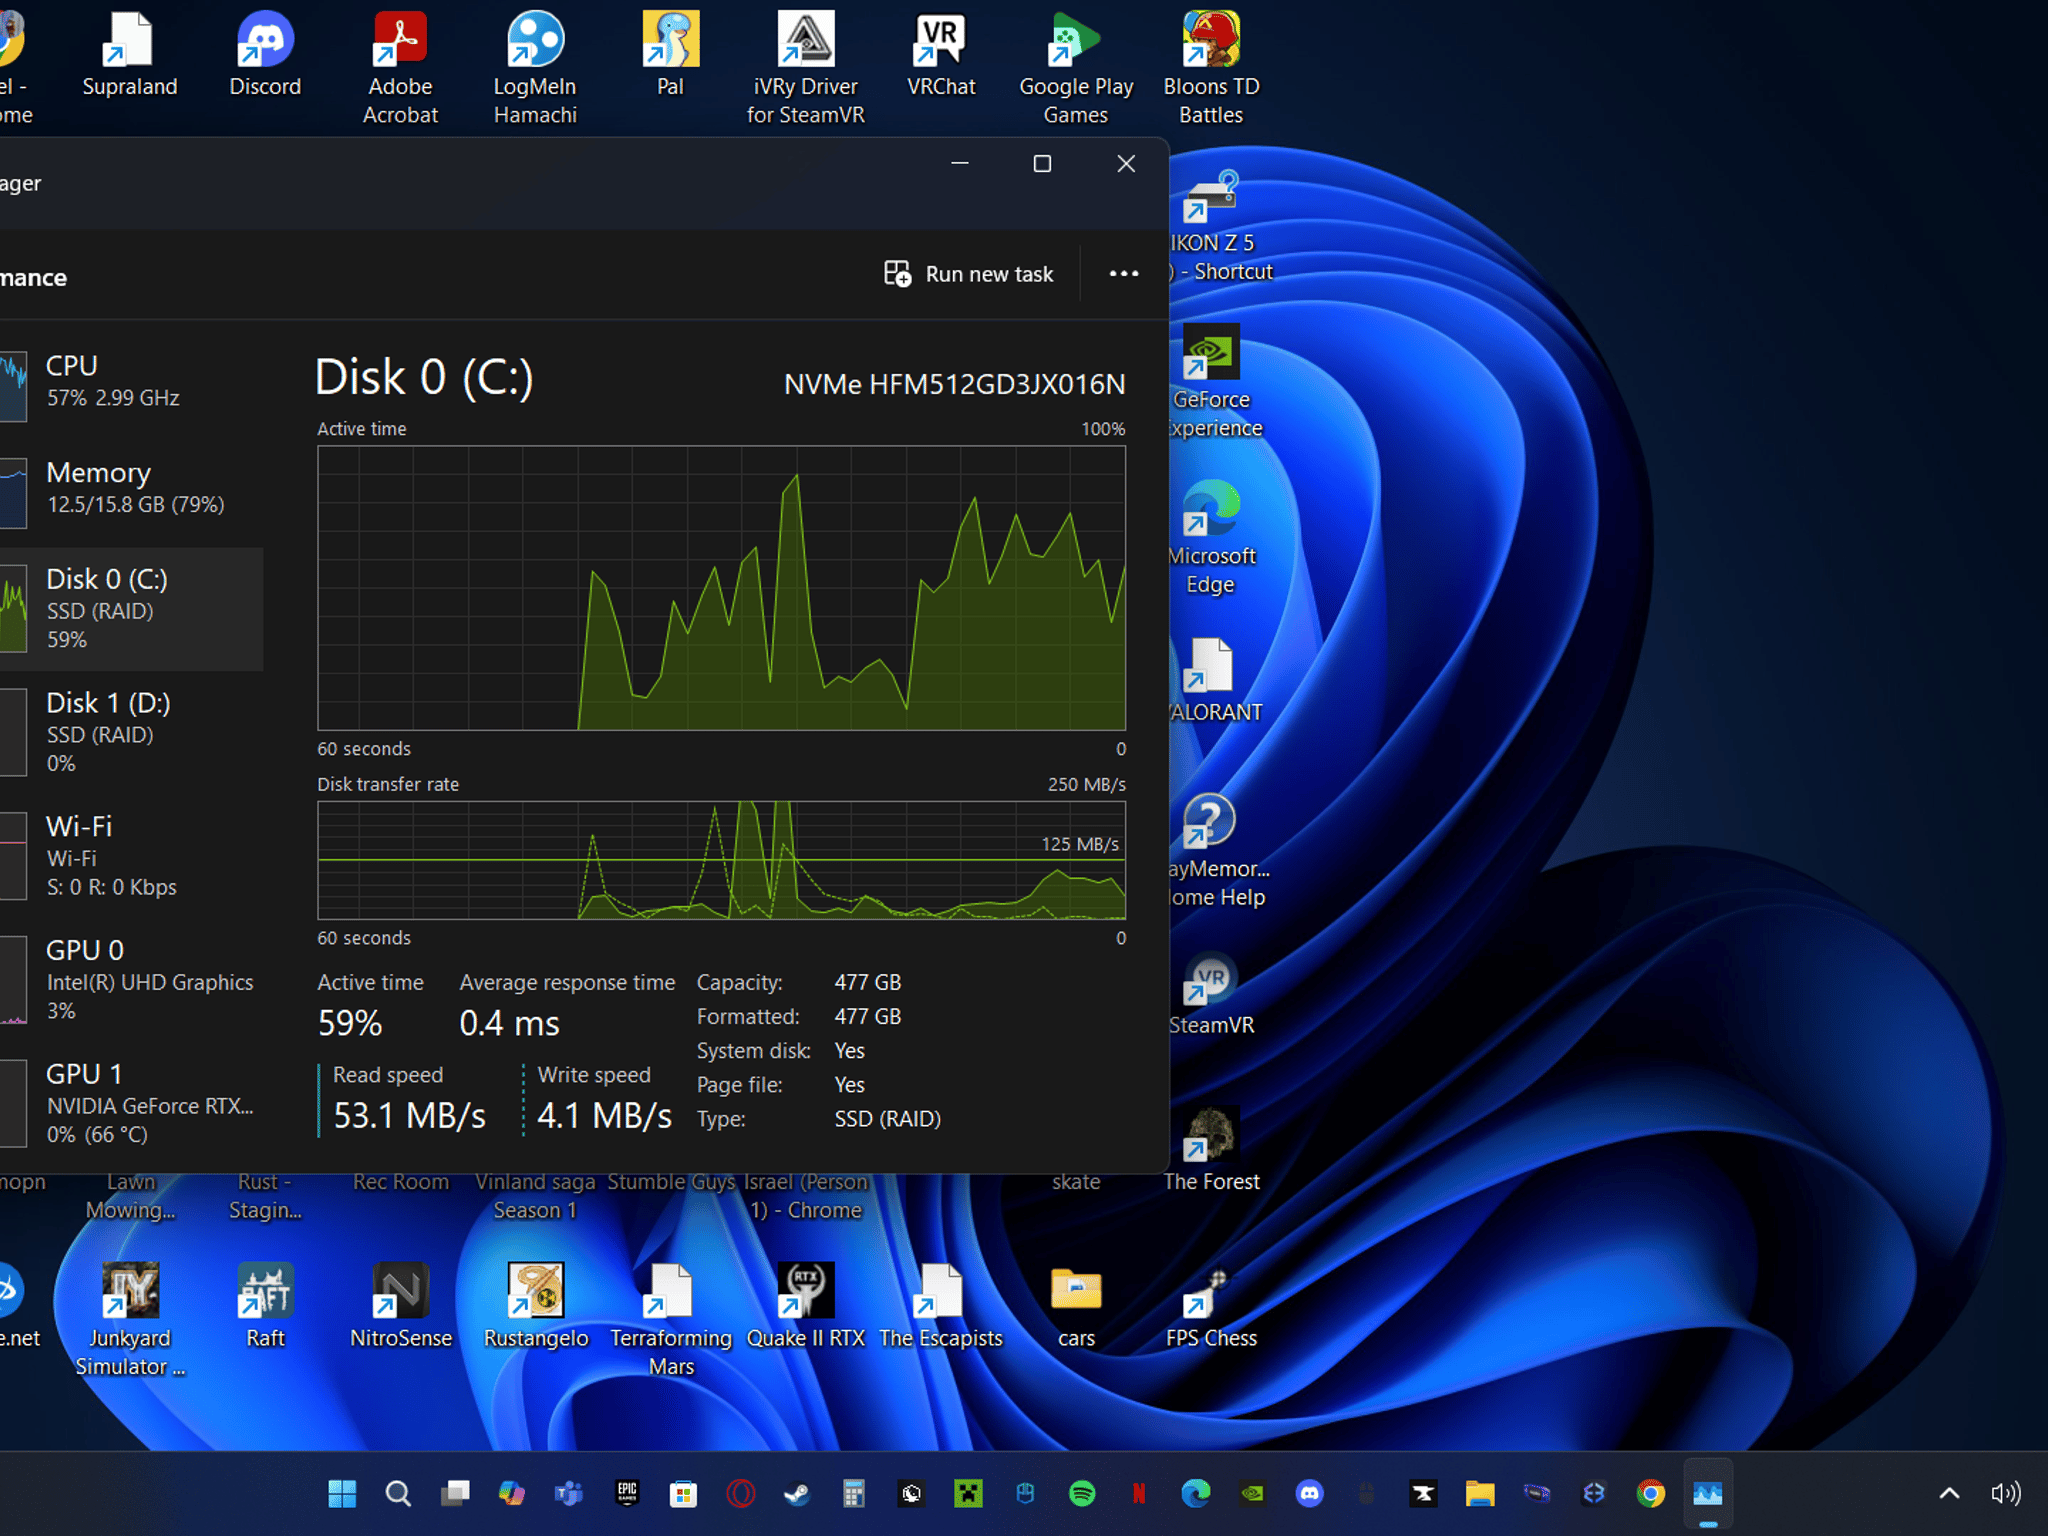Open the cars folder on desktop
2048x1536 pixels.
(1076, 1306)
